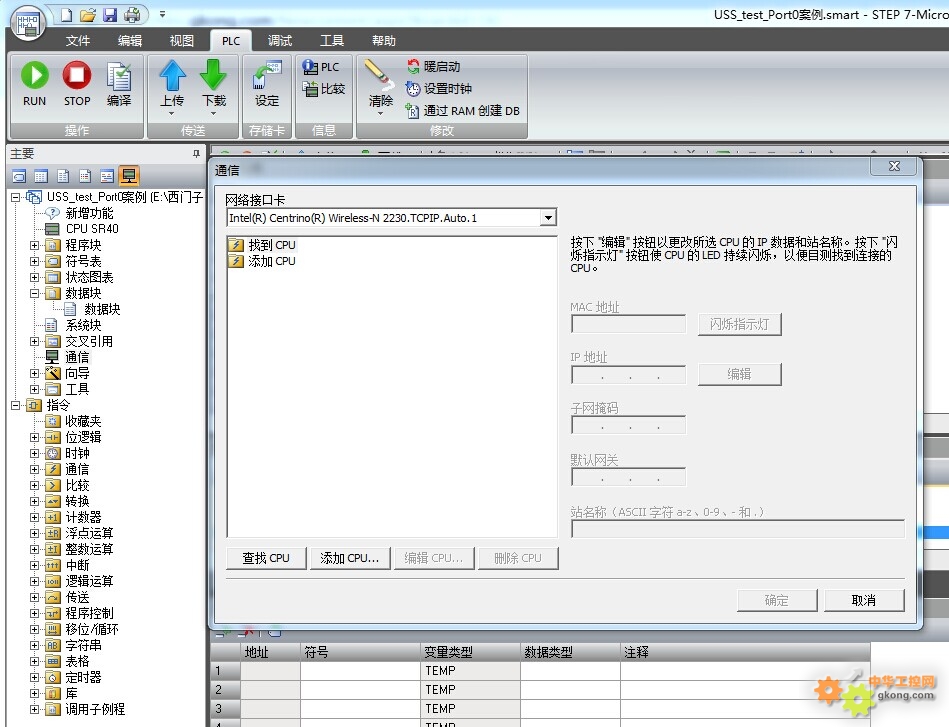949x727 pixels.
Task: Expand the 程序块 tree node
Action: pyautogui.click(x=34, y=245)
